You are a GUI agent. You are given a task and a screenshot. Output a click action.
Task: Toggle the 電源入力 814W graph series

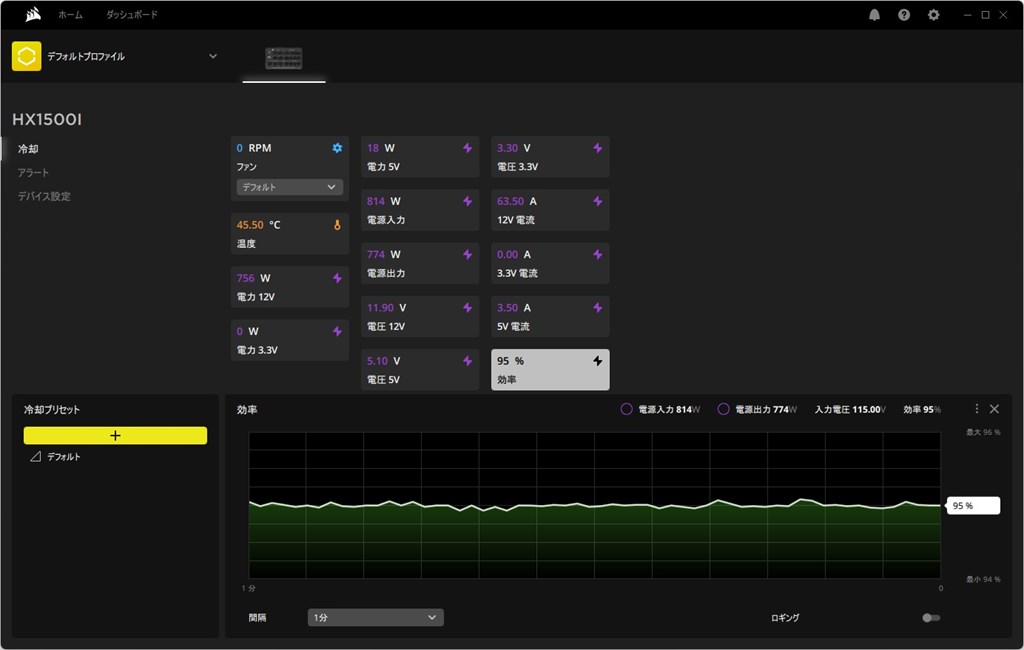point(626,410)
